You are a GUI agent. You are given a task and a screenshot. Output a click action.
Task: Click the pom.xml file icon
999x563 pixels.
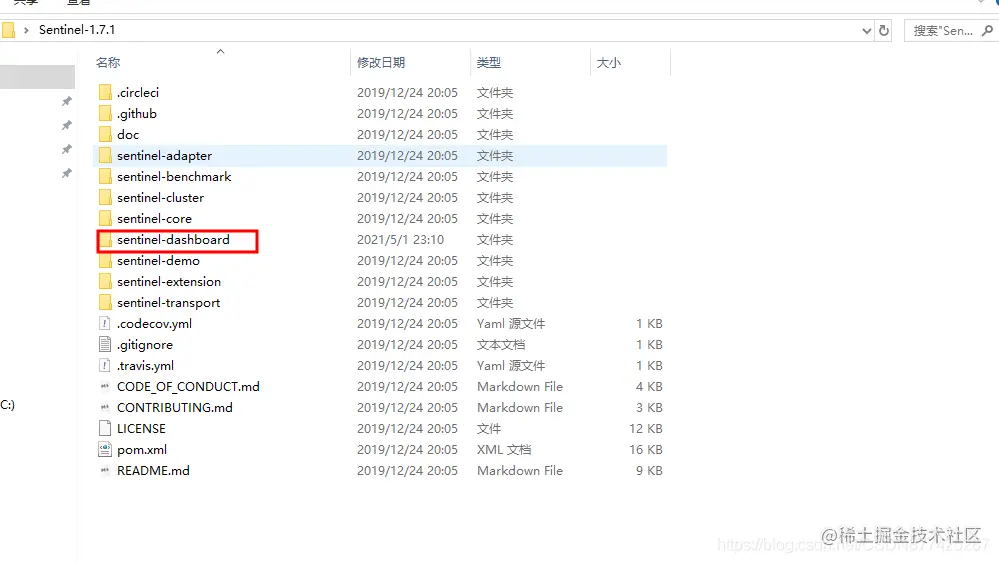click(105, 450)
